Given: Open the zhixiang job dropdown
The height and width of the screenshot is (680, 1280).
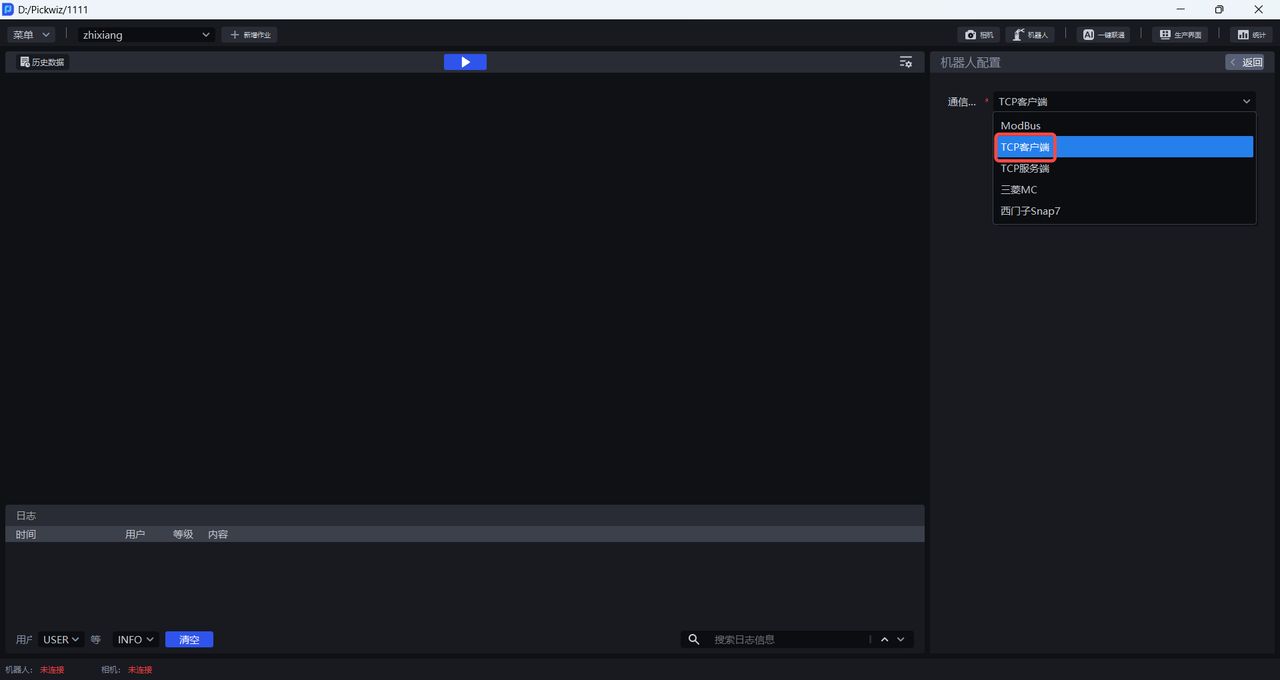Looking at the screenshot, I should (x=146, y=35).
